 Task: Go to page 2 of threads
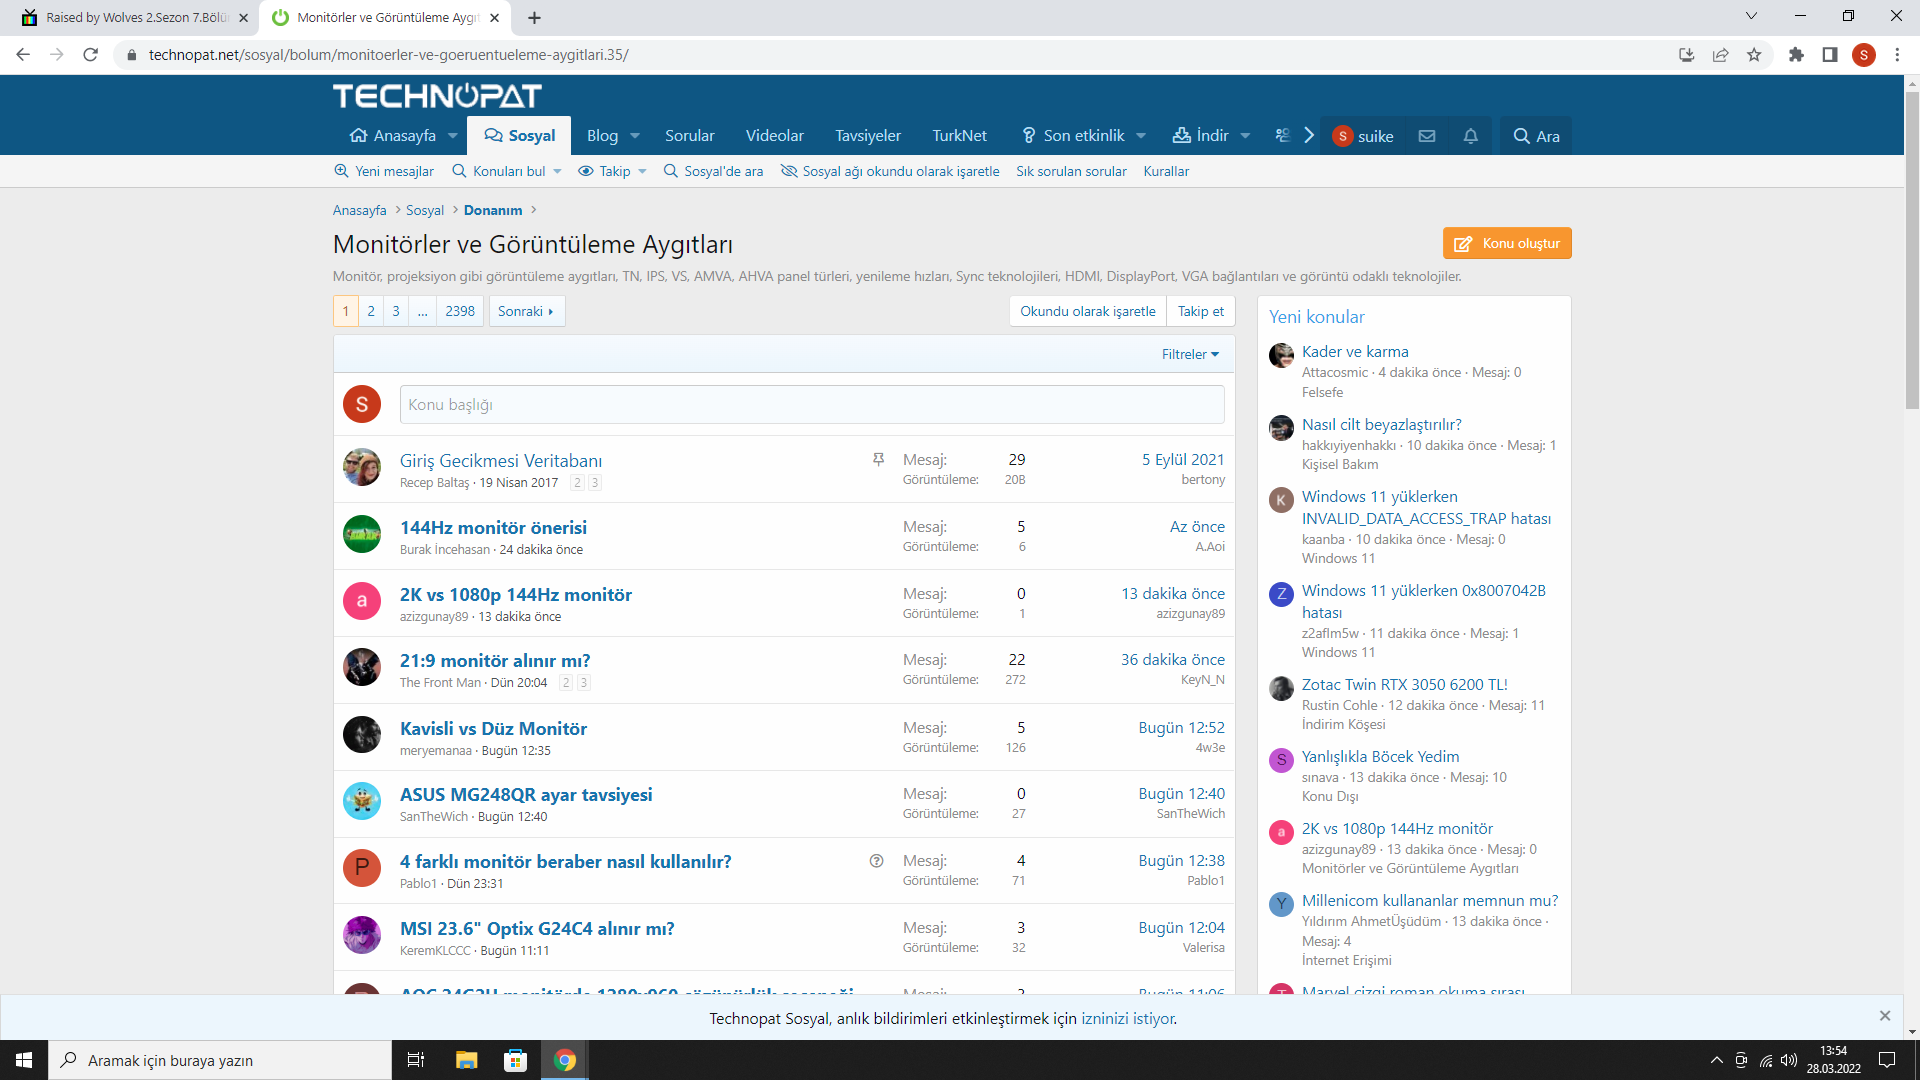tap(371, 311)
